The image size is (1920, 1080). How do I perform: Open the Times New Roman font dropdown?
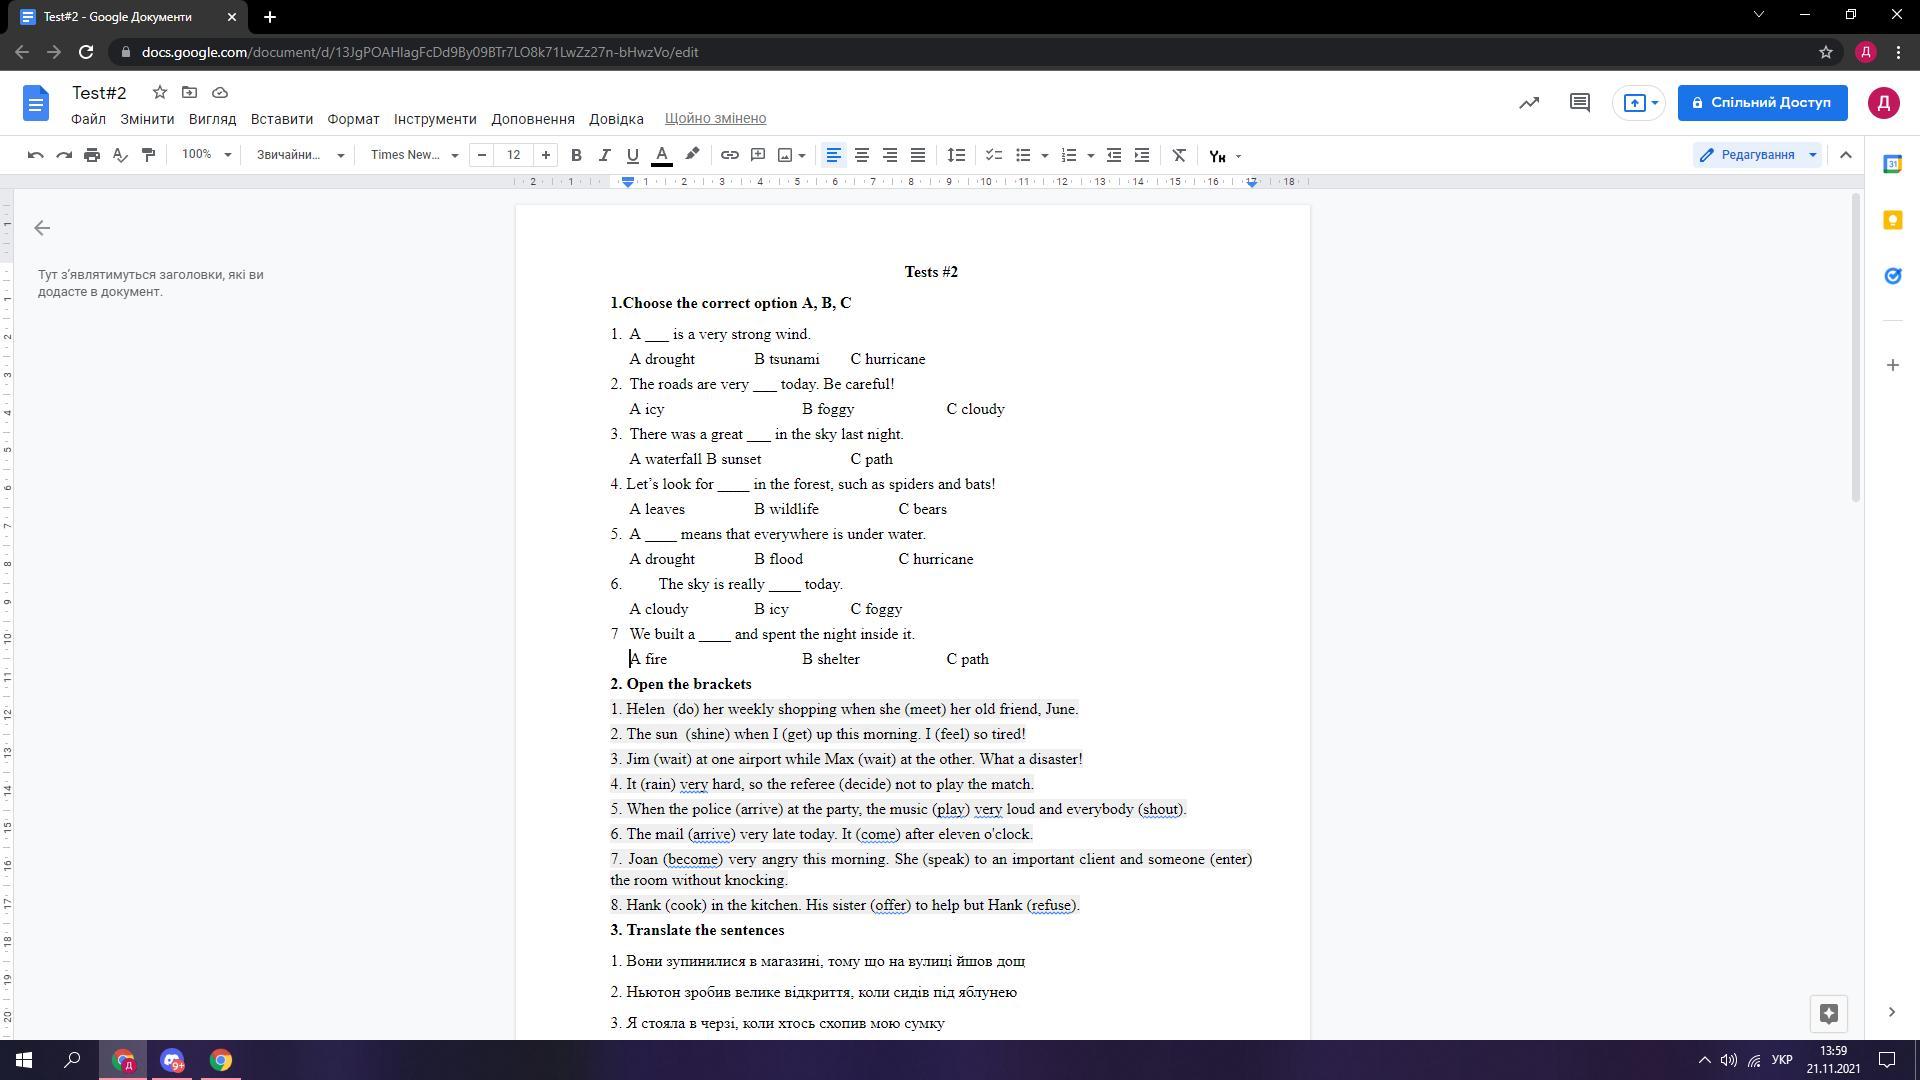(414, 155)
